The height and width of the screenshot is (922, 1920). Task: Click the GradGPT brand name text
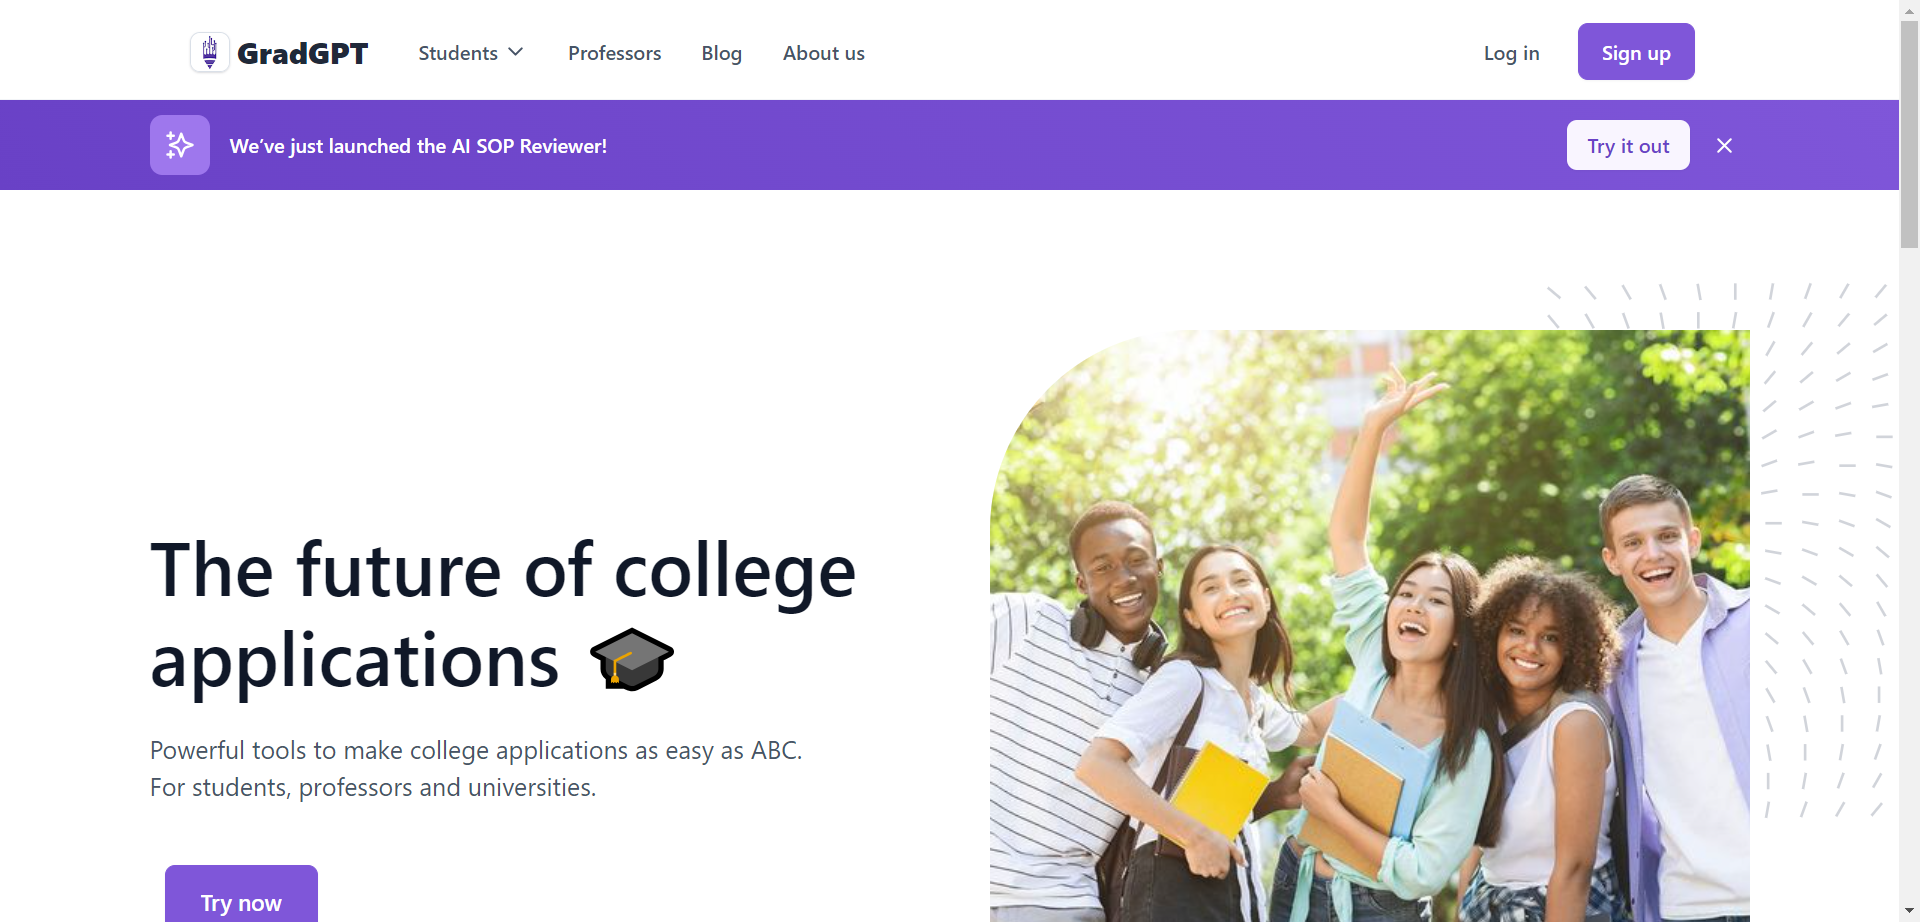[x=303, y=53]
